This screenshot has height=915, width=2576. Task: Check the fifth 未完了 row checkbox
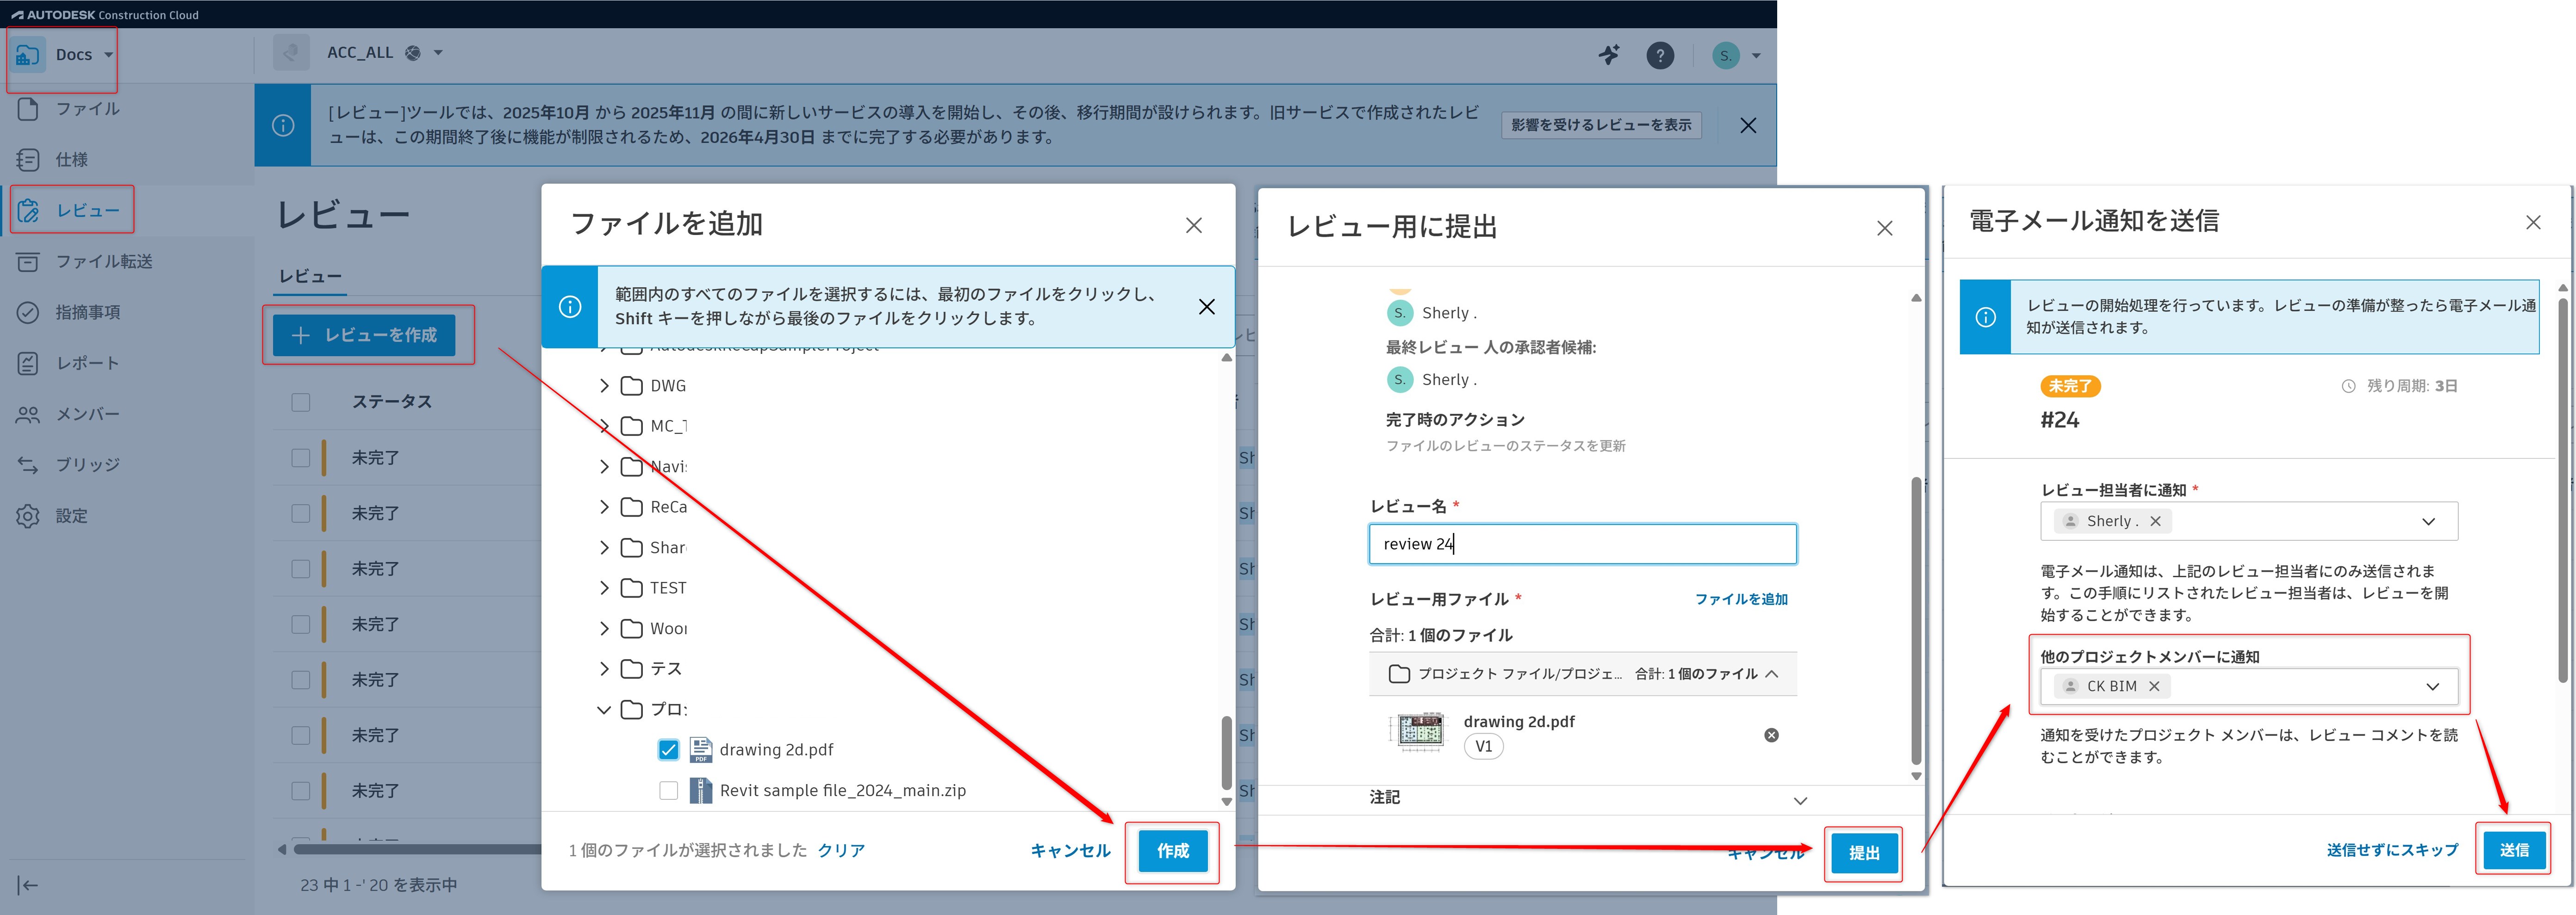[301, 680]
